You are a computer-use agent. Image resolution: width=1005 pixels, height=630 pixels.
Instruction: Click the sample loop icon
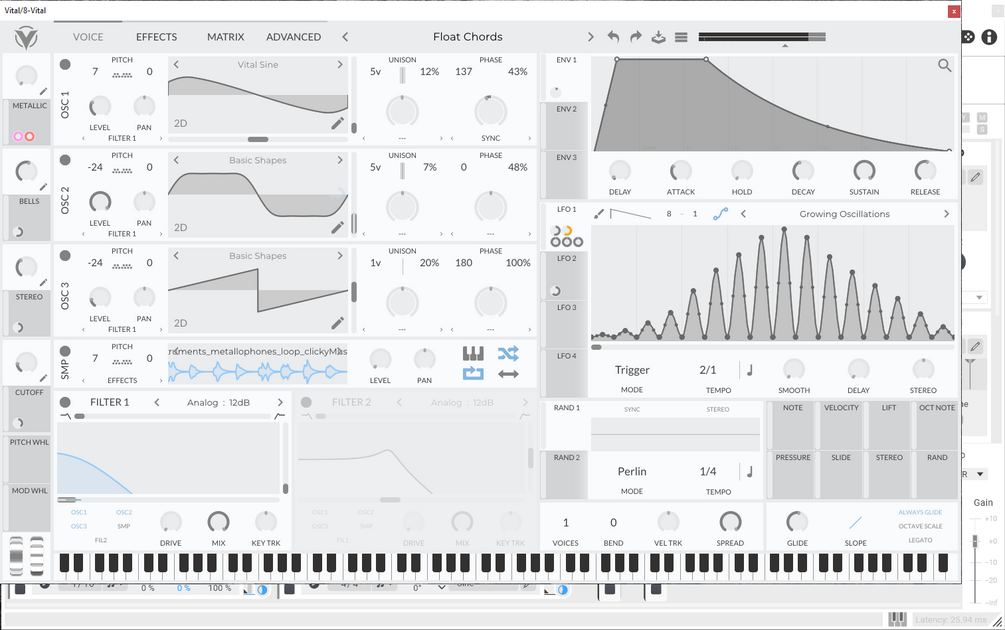[473, 374]
